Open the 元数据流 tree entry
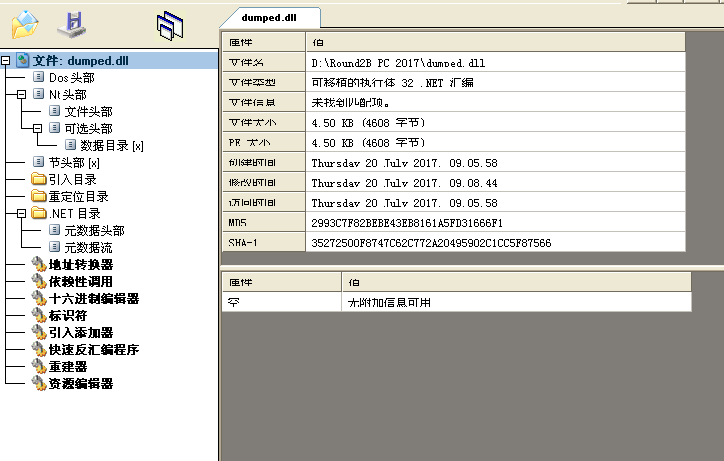 88,248
